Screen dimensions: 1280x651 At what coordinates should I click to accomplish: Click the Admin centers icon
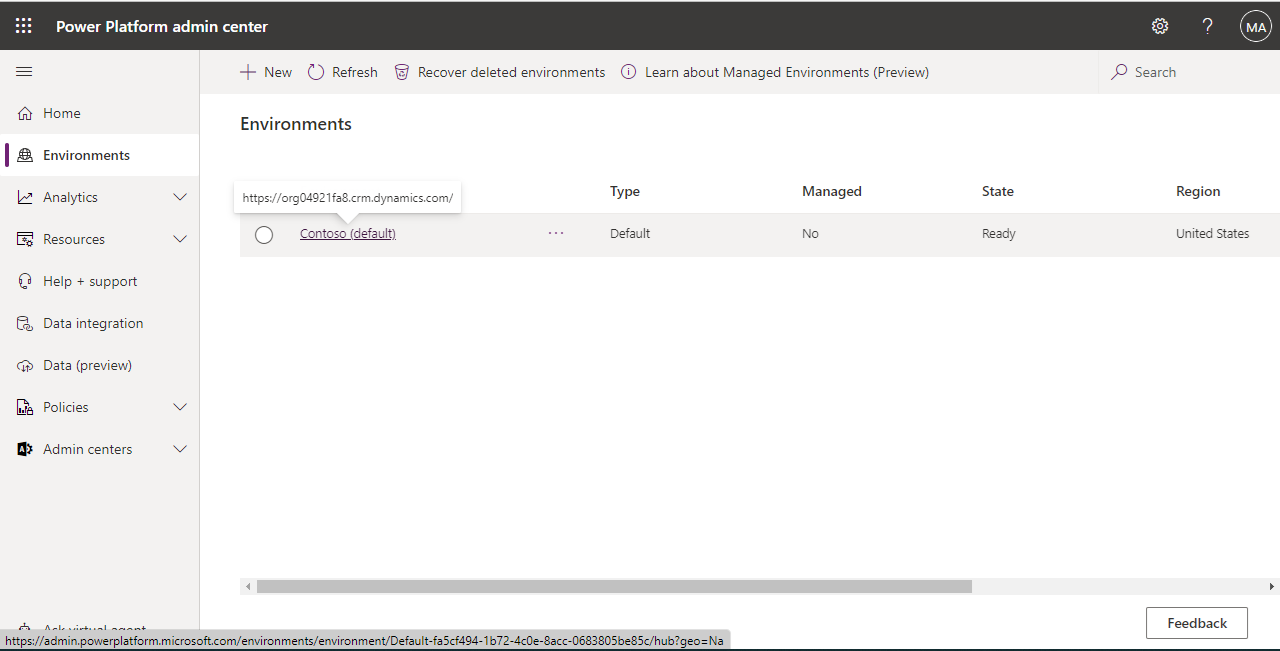[x=25, y=449]
